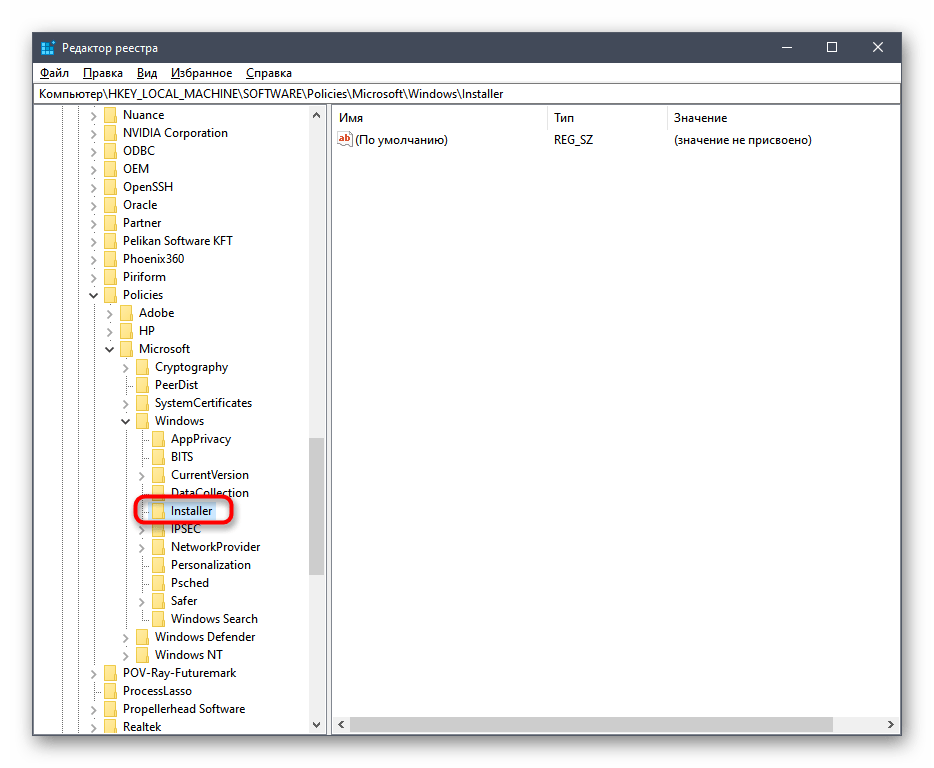This screenshot has height=768, width=934.
Task: Click the Psched folder icon
Action: tap(158, 583)
